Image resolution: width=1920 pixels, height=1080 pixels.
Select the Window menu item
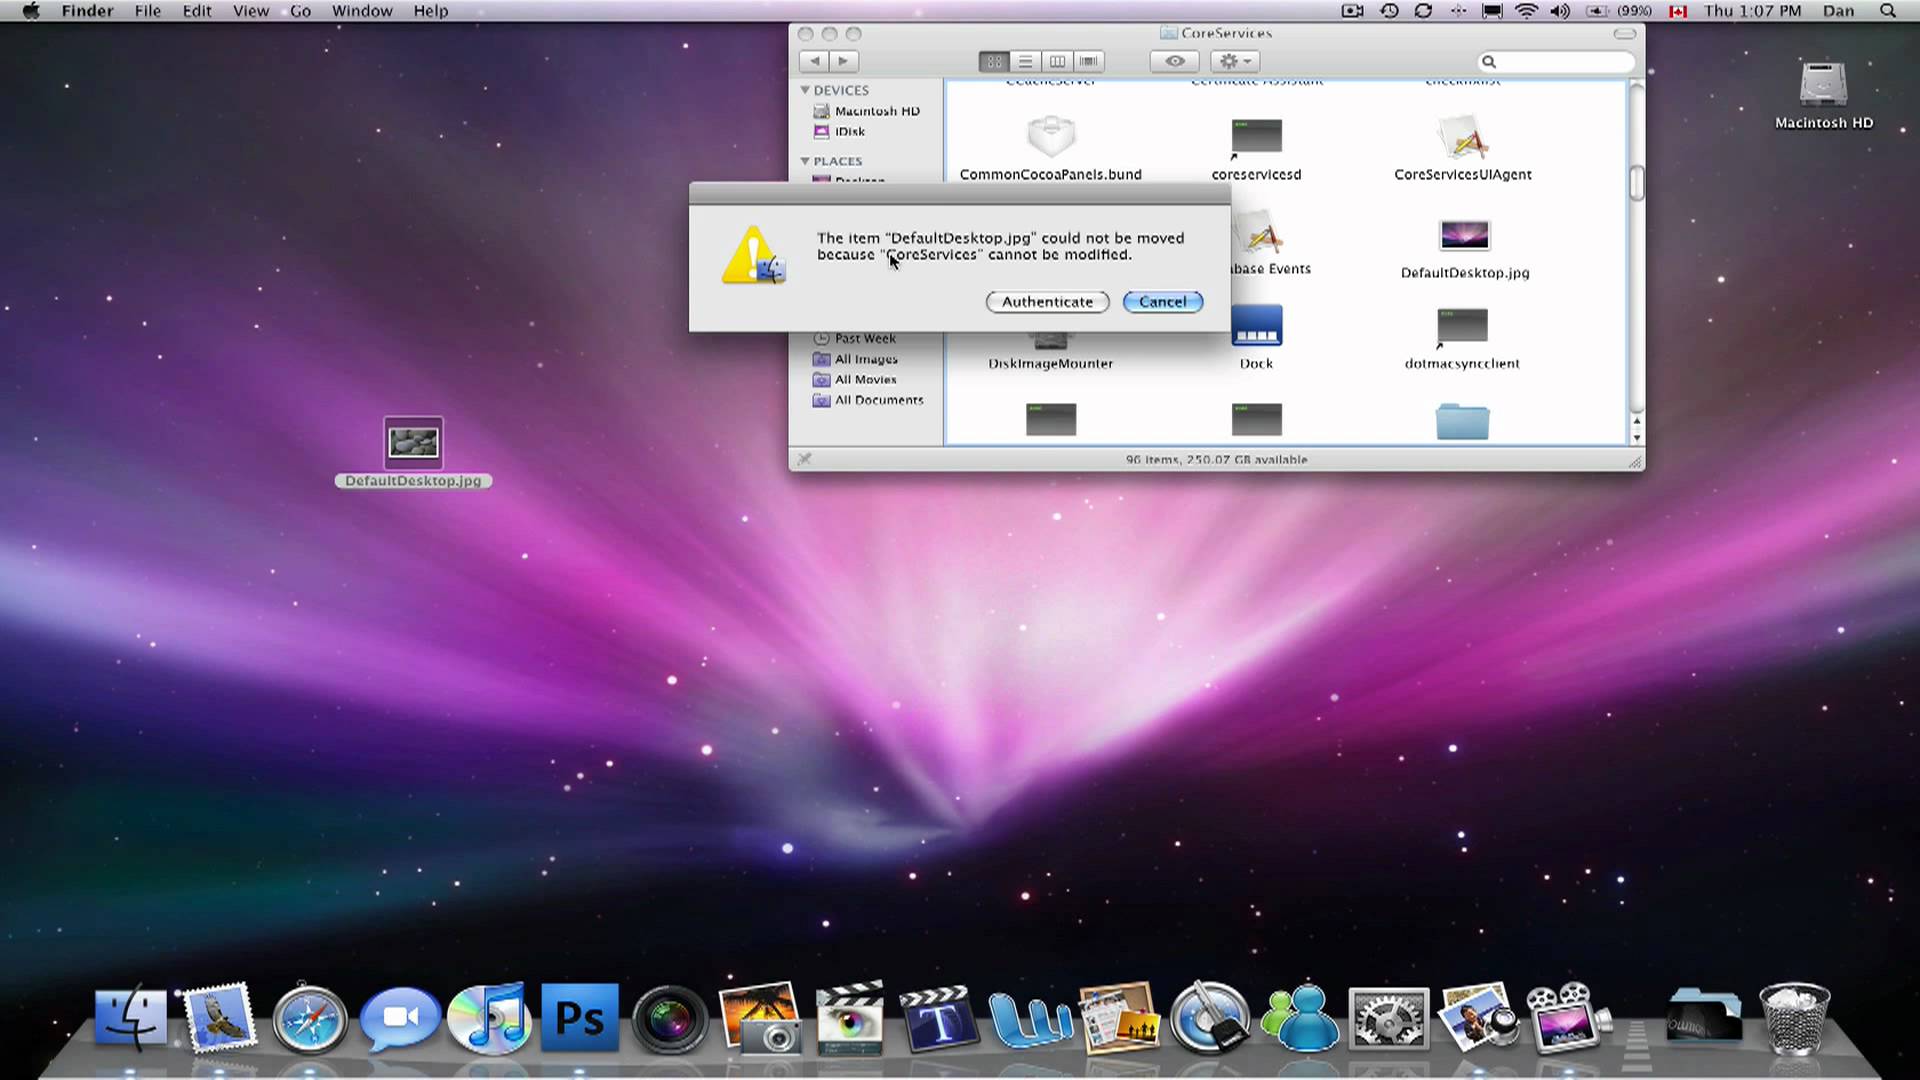[x=361, y=11]
